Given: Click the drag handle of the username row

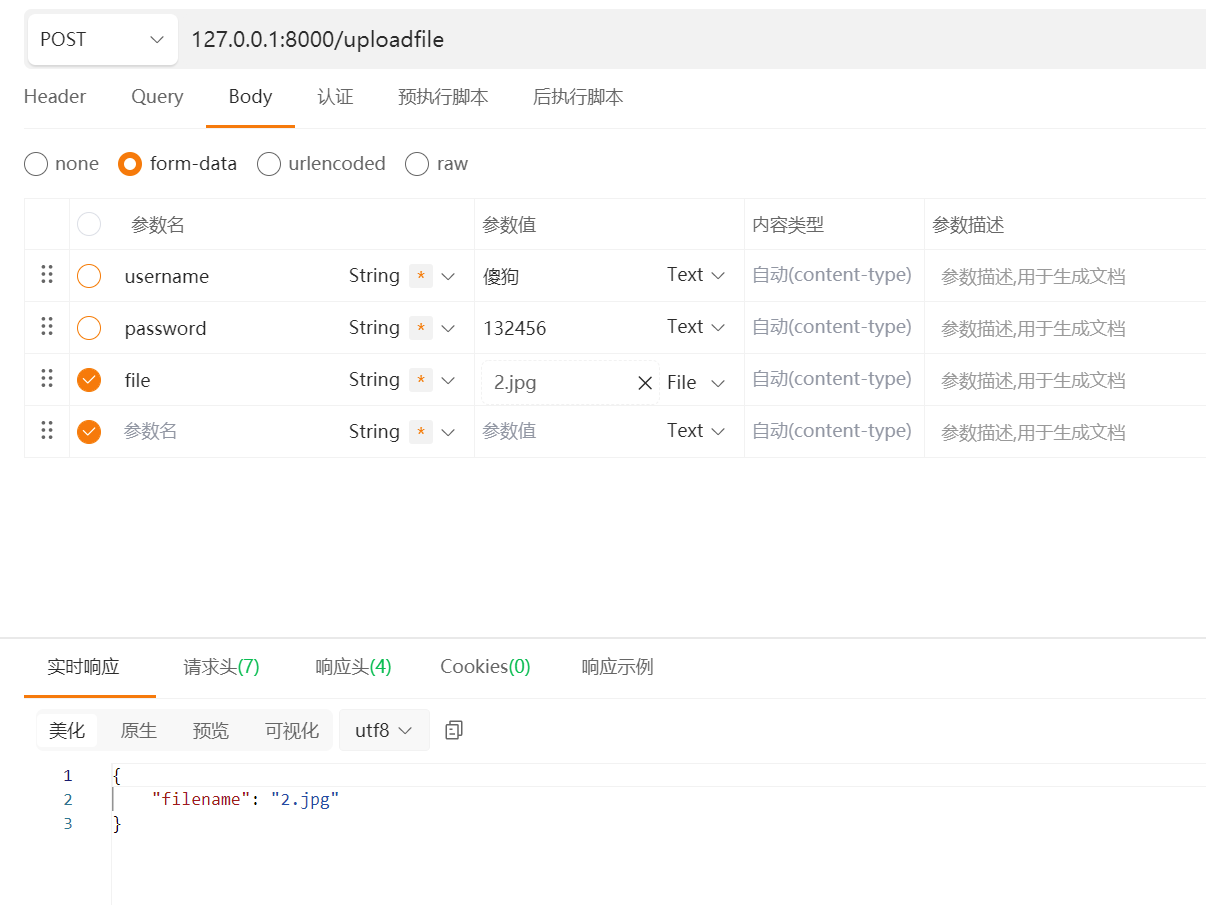Looking at the screenshot, I should tap(47, 275).
